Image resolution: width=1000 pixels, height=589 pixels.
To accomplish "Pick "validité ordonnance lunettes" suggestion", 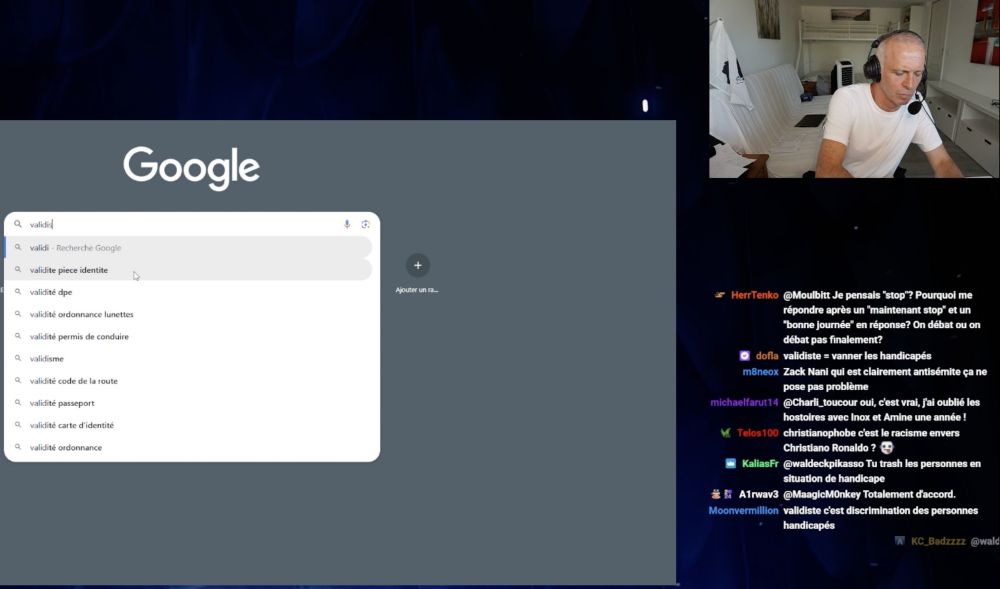I will tap(189, 314).
